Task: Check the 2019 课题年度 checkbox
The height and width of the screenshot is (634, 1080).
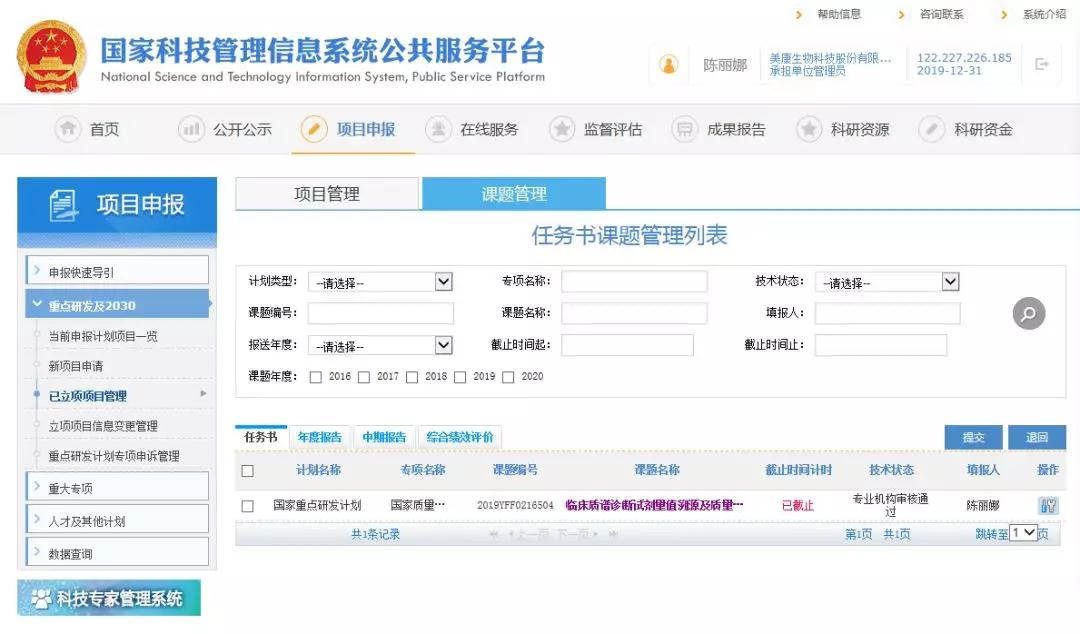Action: pos(460,377)
